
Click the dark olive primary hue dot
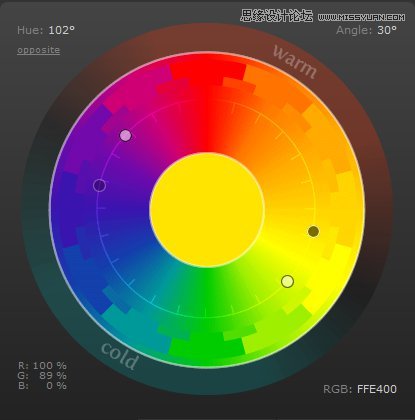(x=313, y=231)
